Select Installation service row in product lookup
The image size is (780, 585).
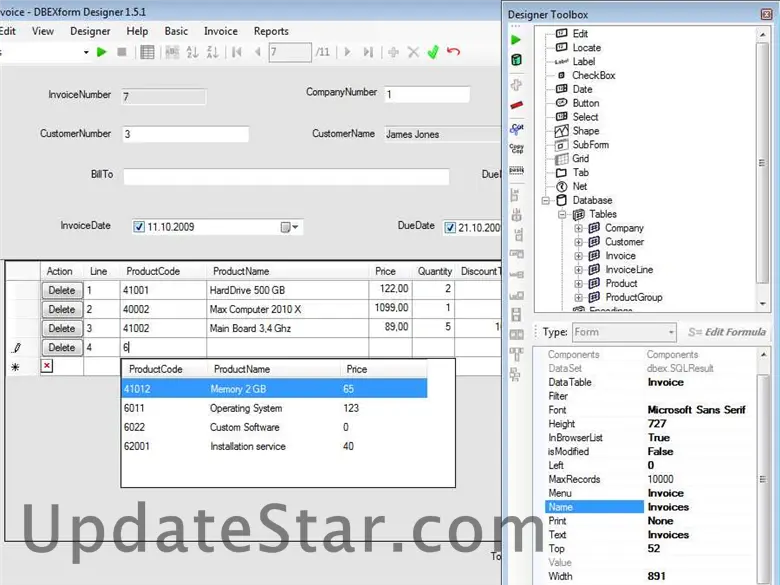tap(274, 446)
